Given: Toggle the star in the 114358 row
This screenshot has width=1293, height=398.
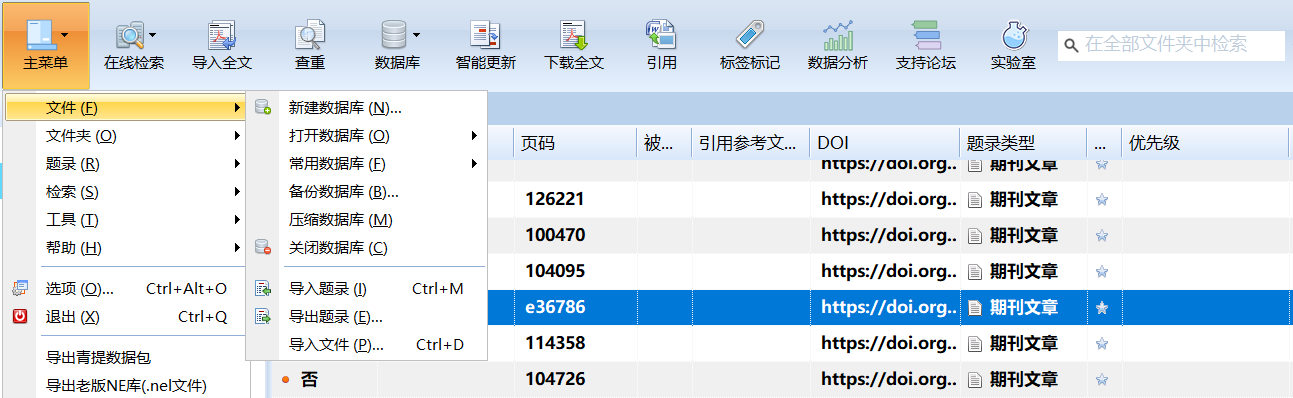Looking at the screenshot, I should [x=1102, y=344].
